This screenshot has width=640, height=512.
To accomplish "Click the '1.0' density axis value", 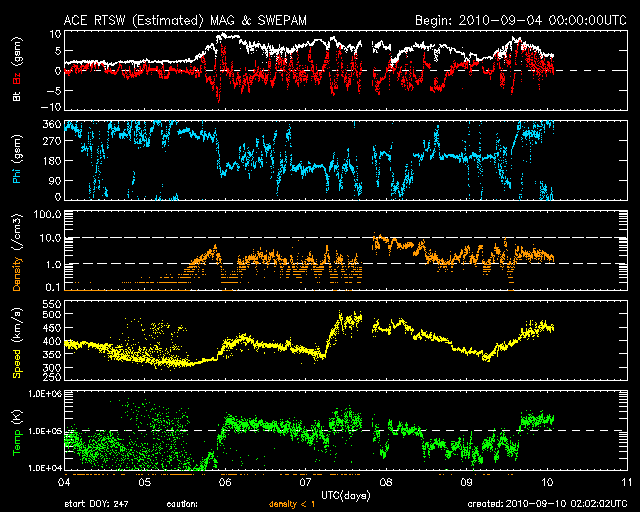I will (53, 264).
